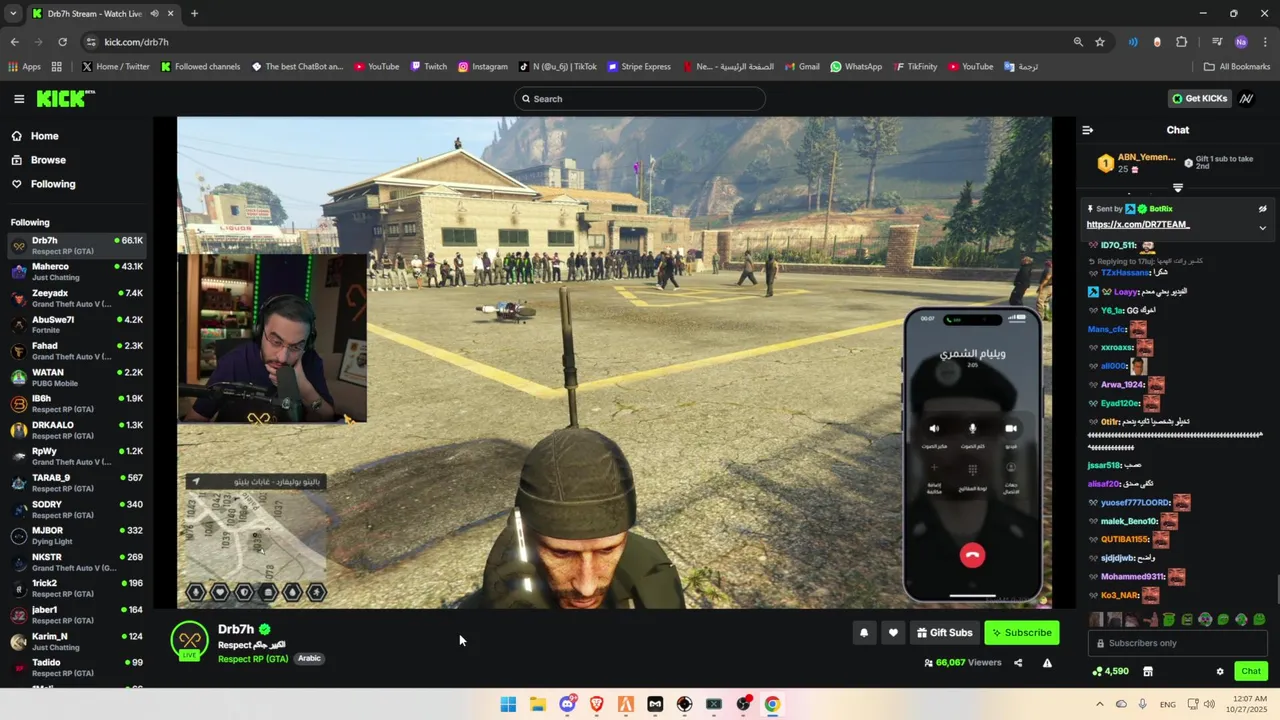Click the 4,590 Kicks balance
The image size is (1280, 720).
(1110, 671)
